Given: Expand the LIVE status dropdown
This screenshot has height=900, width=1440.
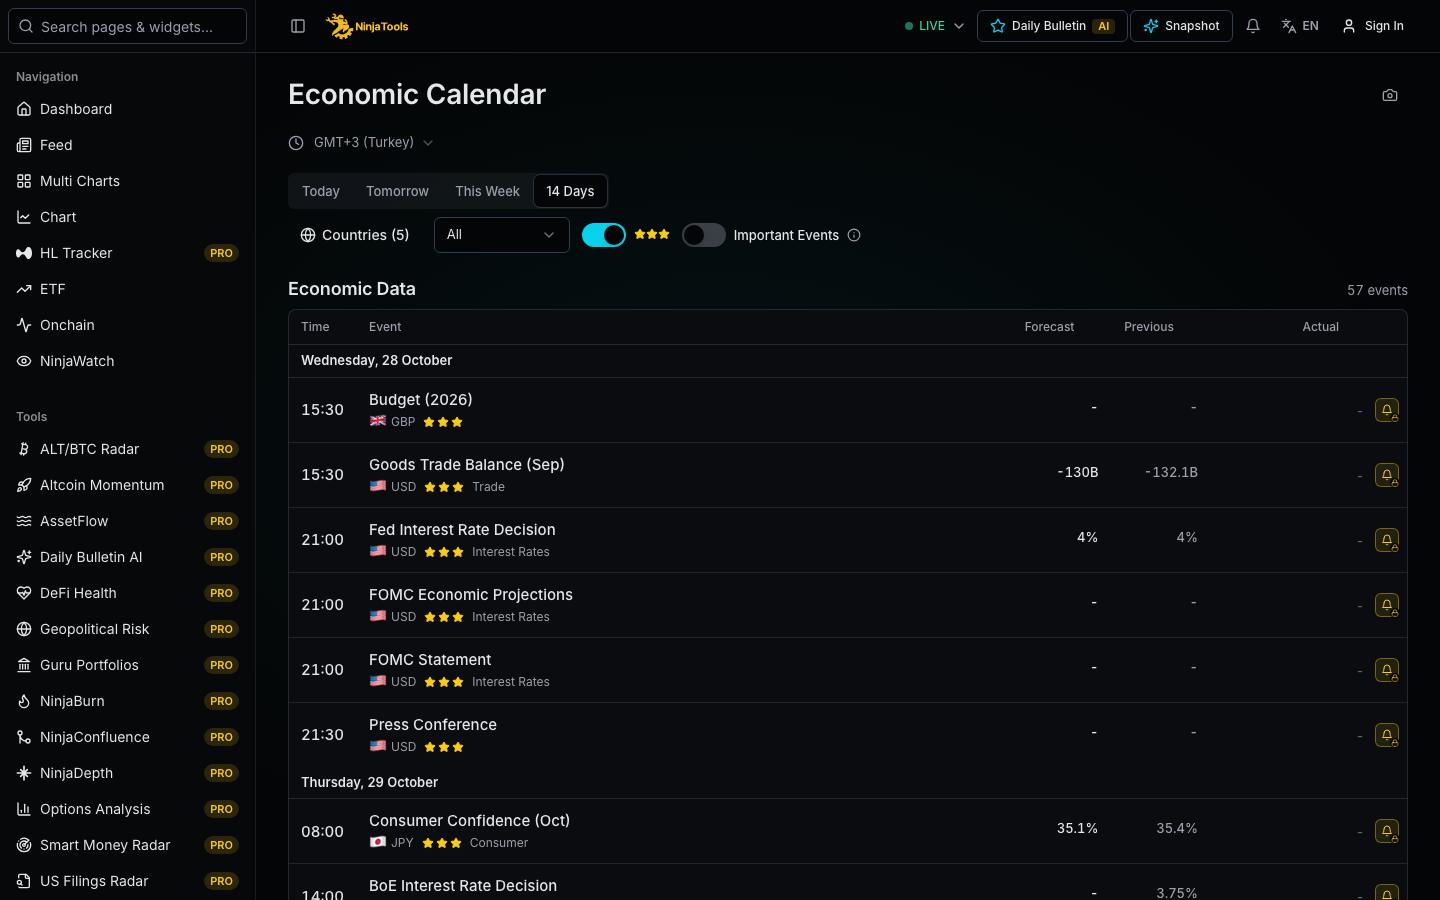Looking at the screenshot, I should 934,26.
